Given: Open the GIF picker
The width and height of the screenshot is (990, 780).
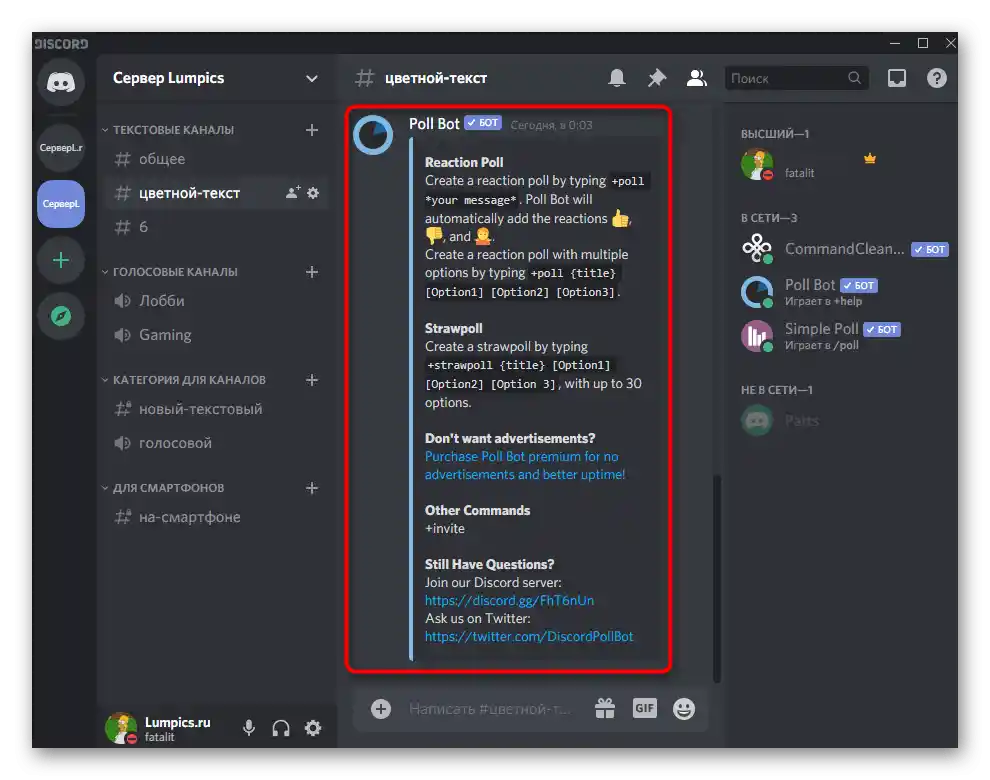Looking at the screenshot, I should [x=645, y=709].
